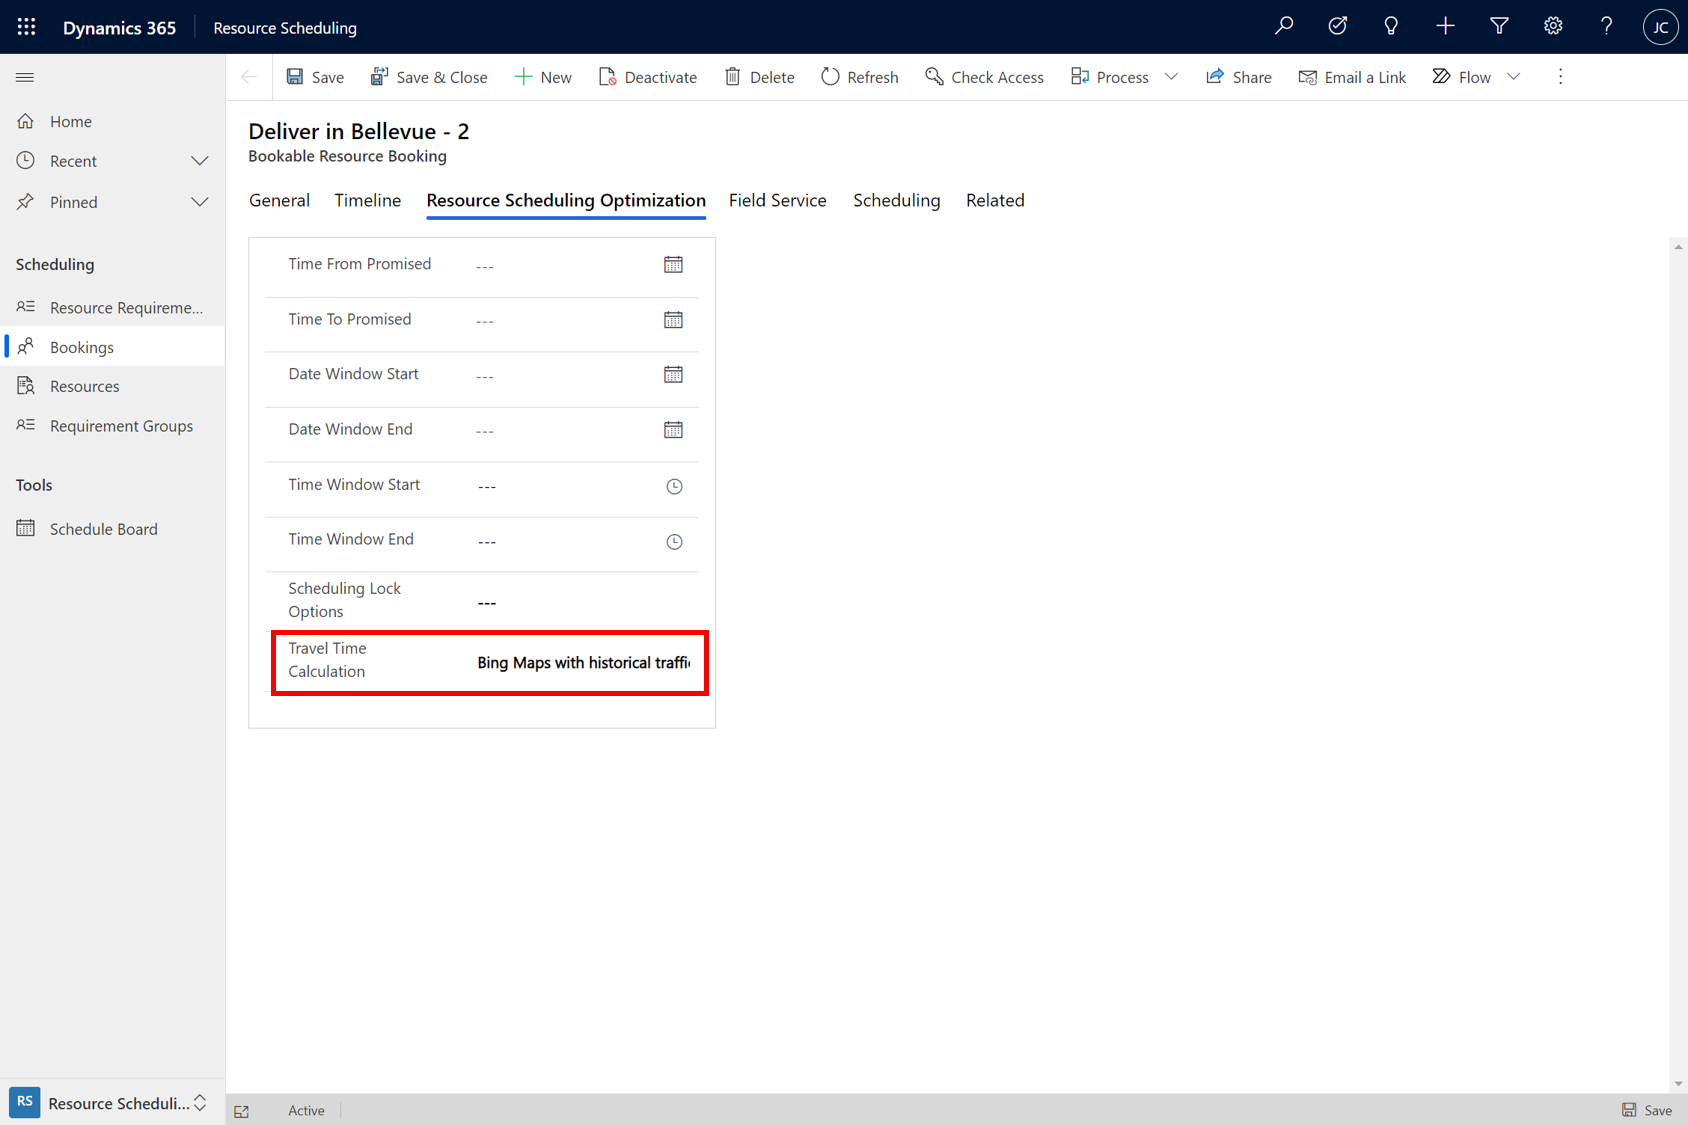Image resolution: width=1688 pixels, height=1125 pixels.
Task: Open the JC user account avatar
Action: [1660, 27]
